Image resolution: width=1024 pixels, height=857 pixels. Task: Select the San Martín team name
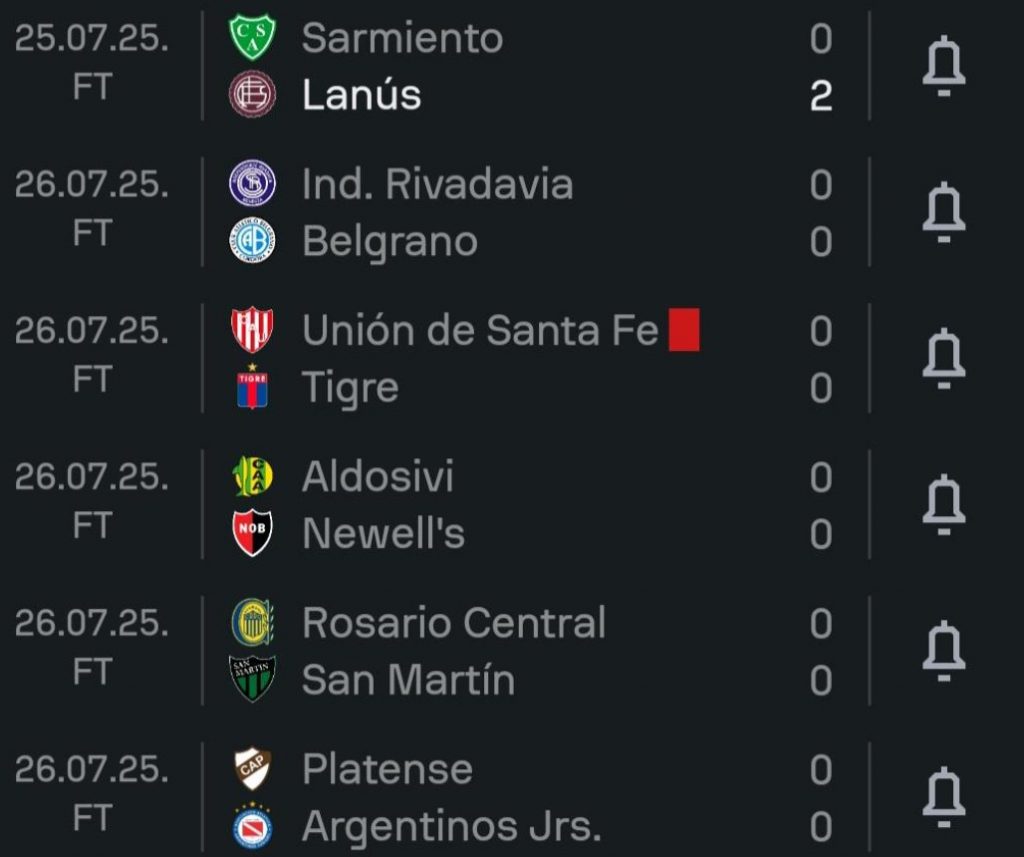point(409,680)
